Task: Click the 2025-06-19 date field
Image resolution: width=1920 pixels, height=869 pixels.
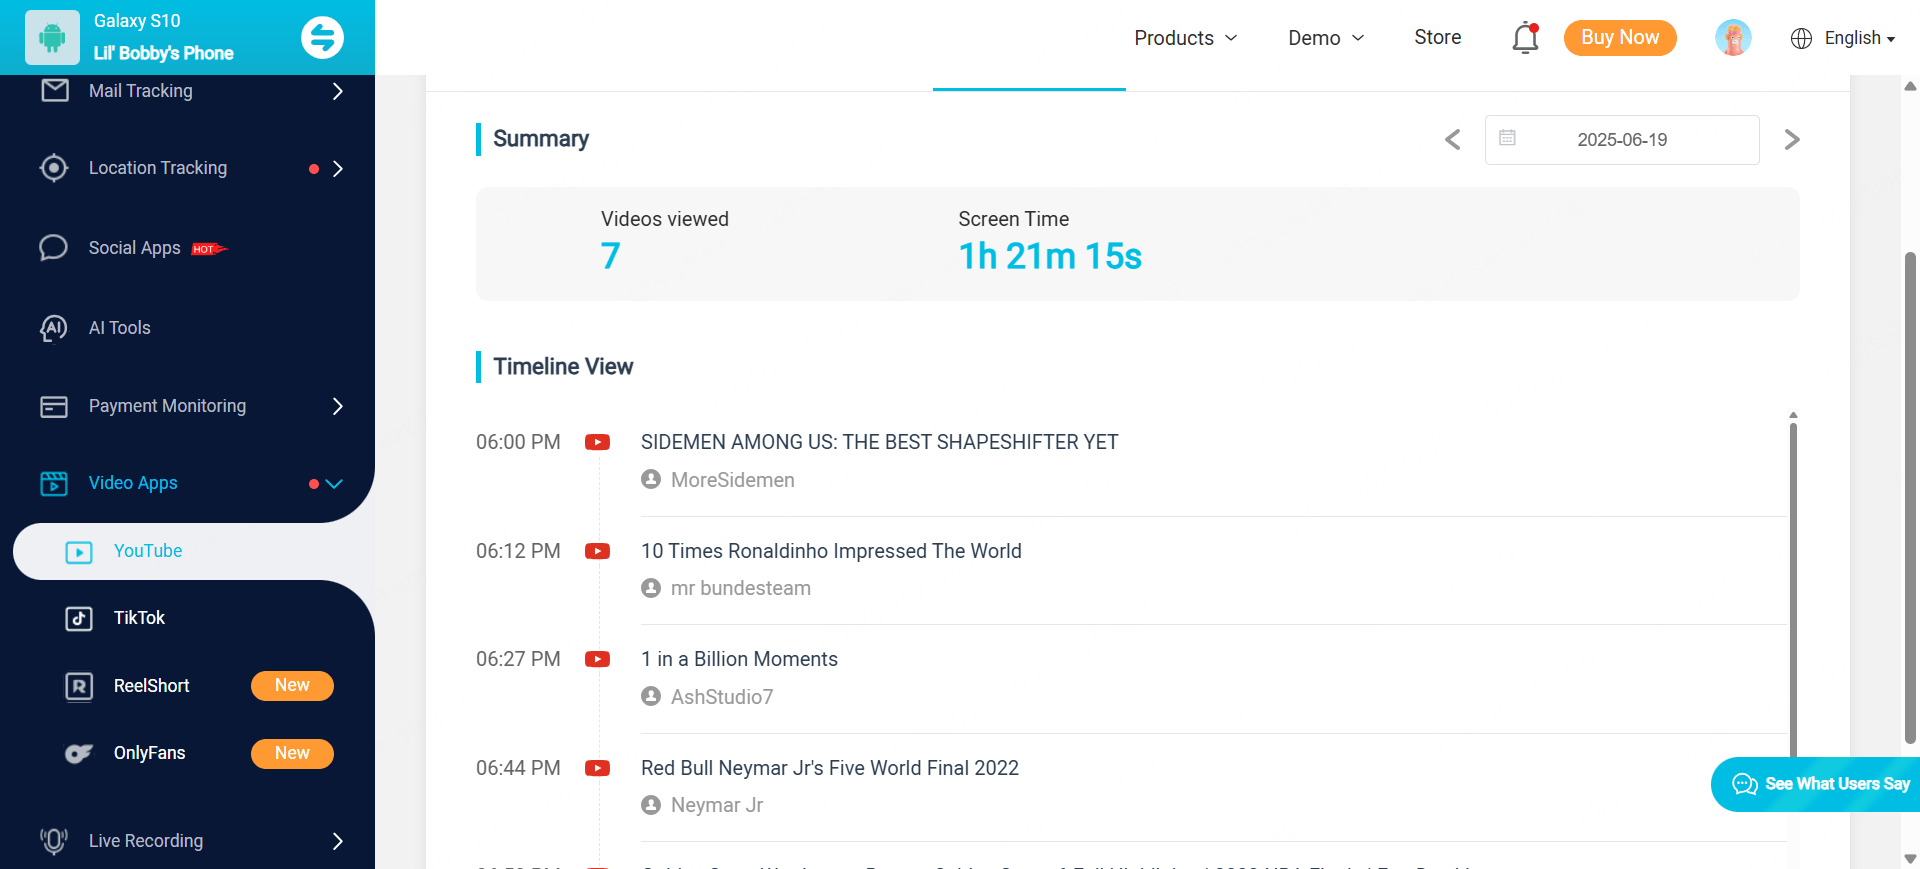Action: click(1622, 140)
